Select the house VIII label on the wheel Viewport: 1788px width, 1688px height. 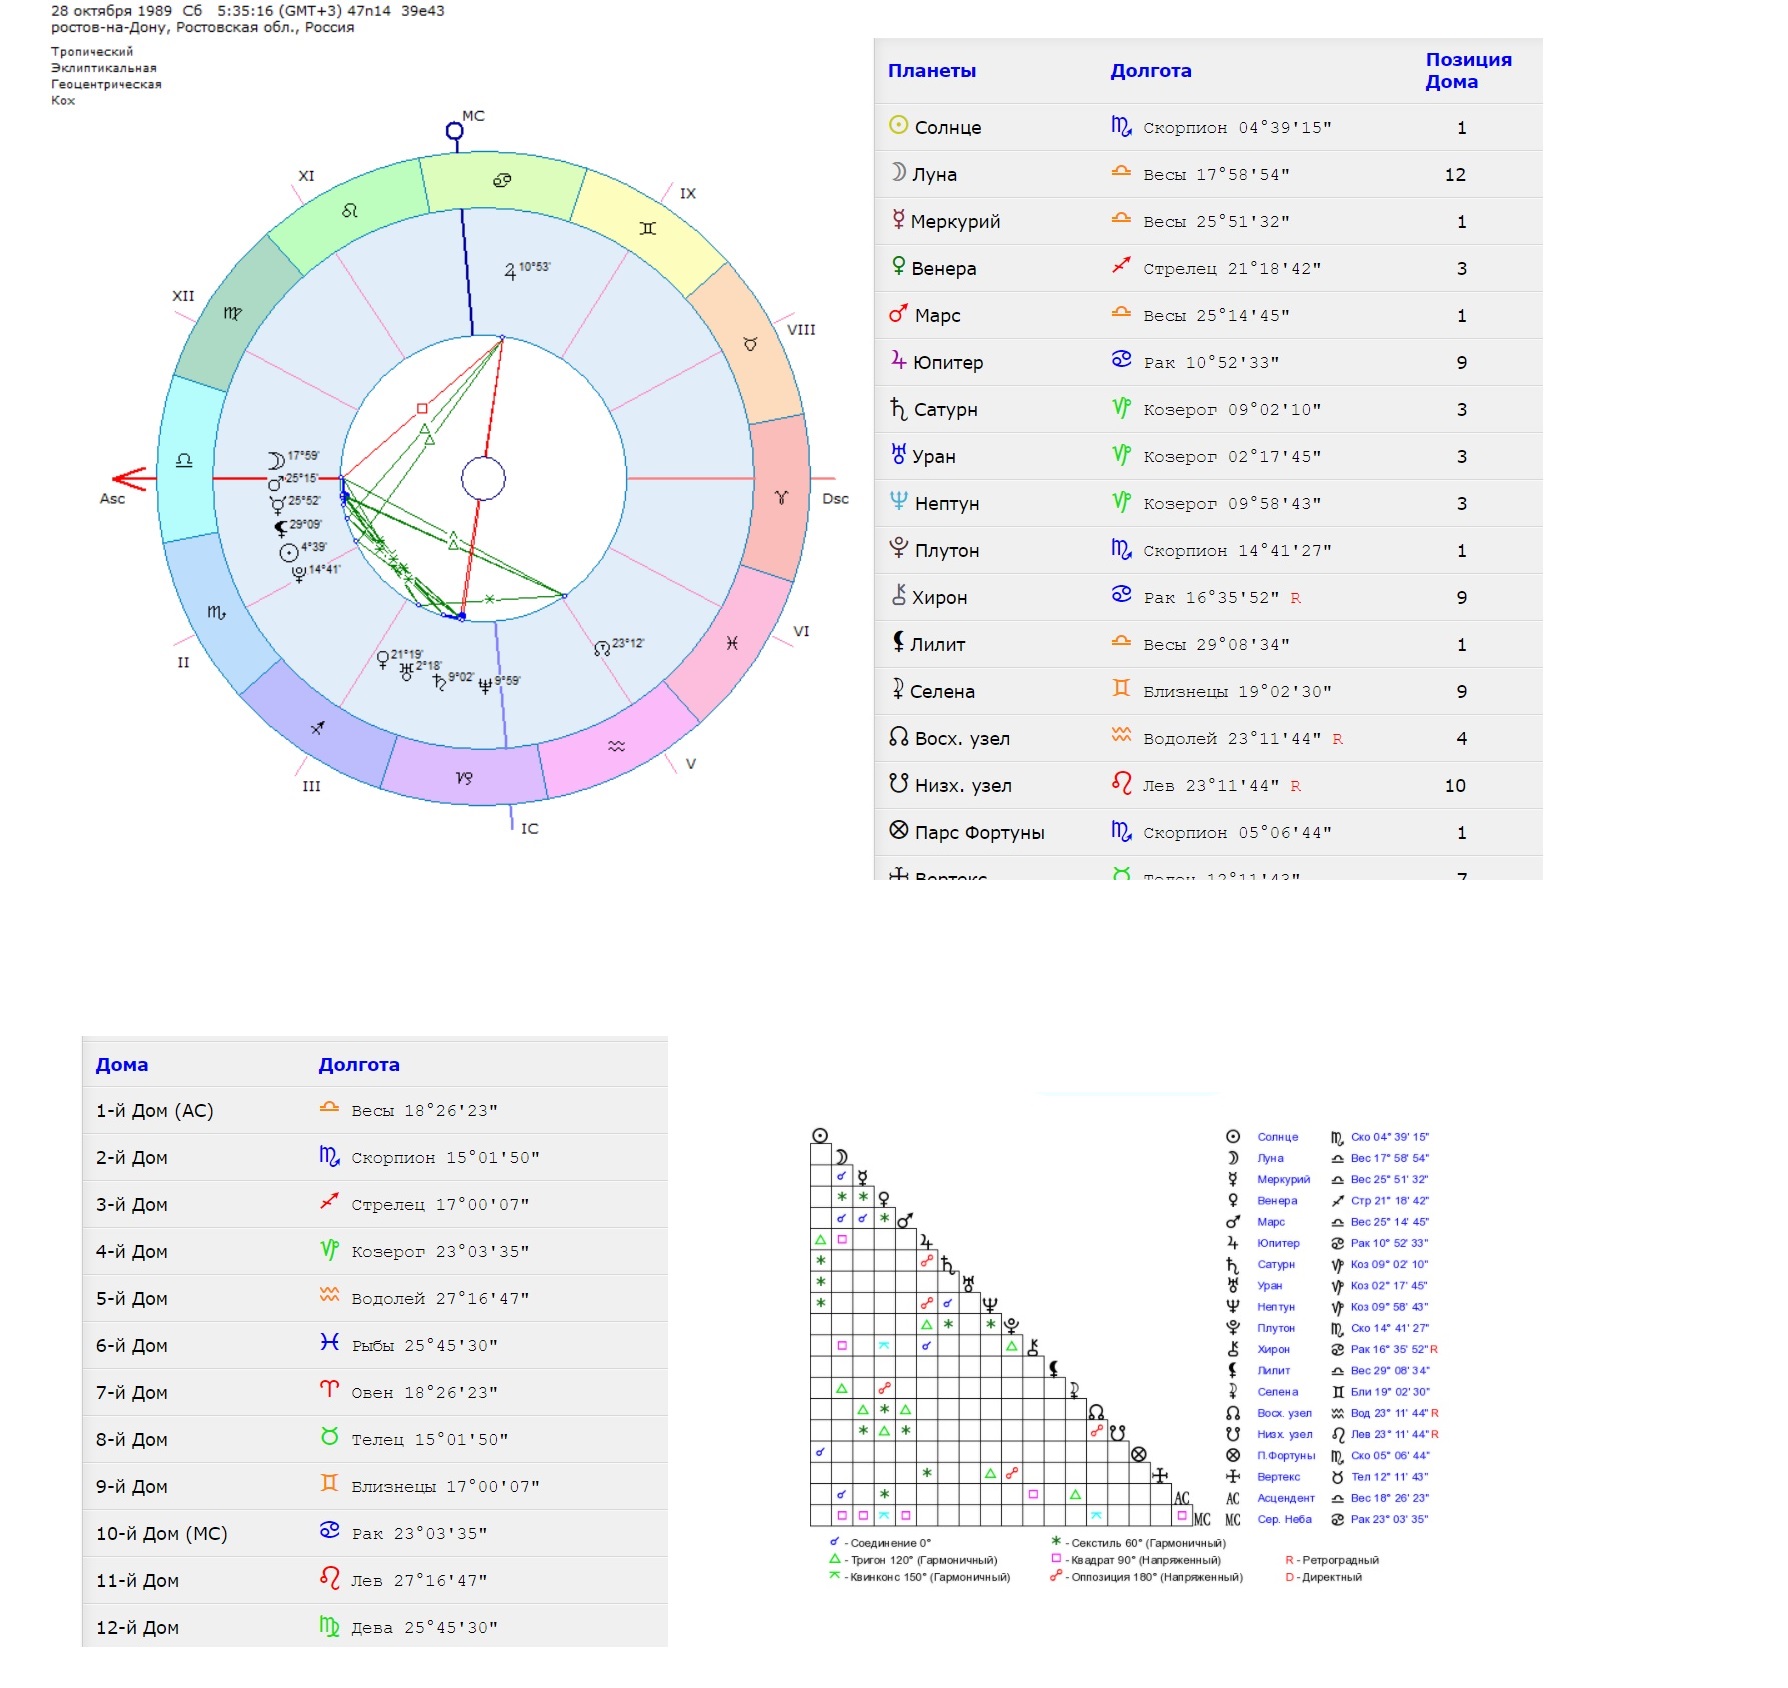[801, 329]
